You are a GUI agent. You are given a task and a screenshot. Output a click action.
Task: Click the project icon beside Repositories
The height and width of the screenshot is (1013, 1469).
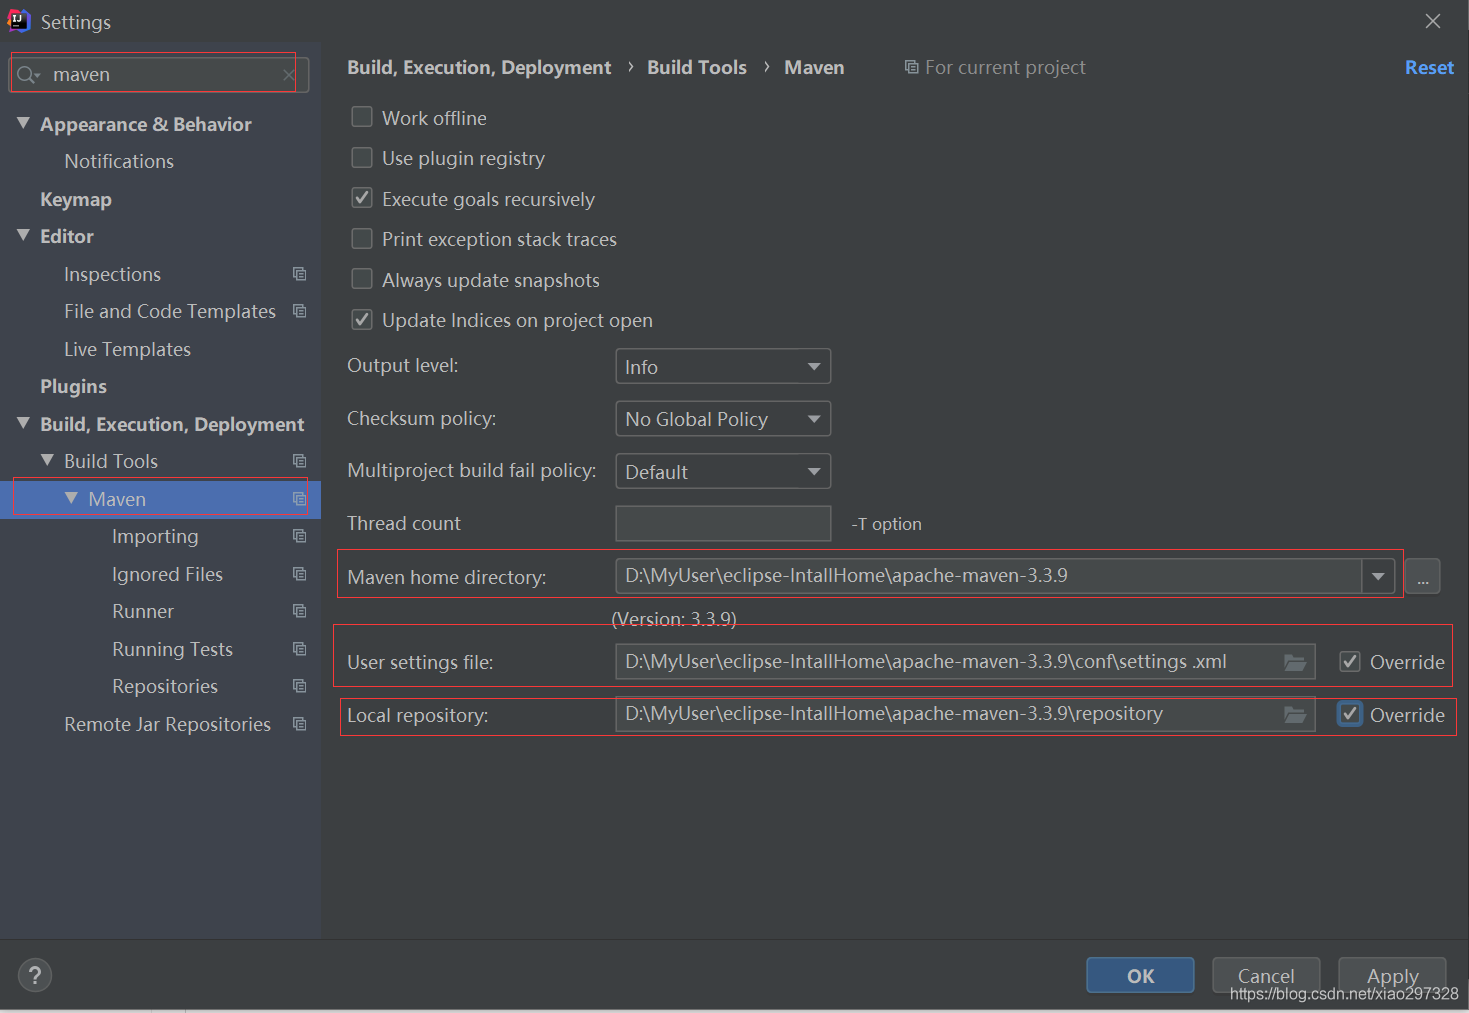coord(299,686)
